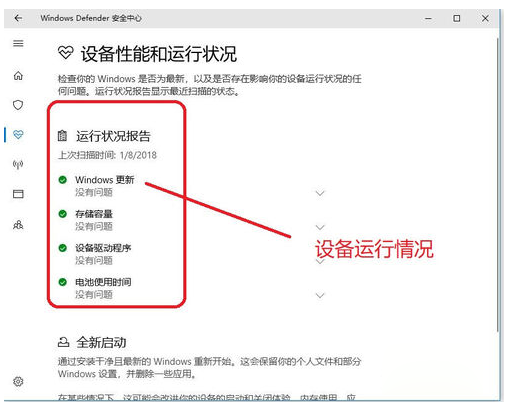
Task: Select the Windows 更新 status row
Action: click(x=192, y=186)
